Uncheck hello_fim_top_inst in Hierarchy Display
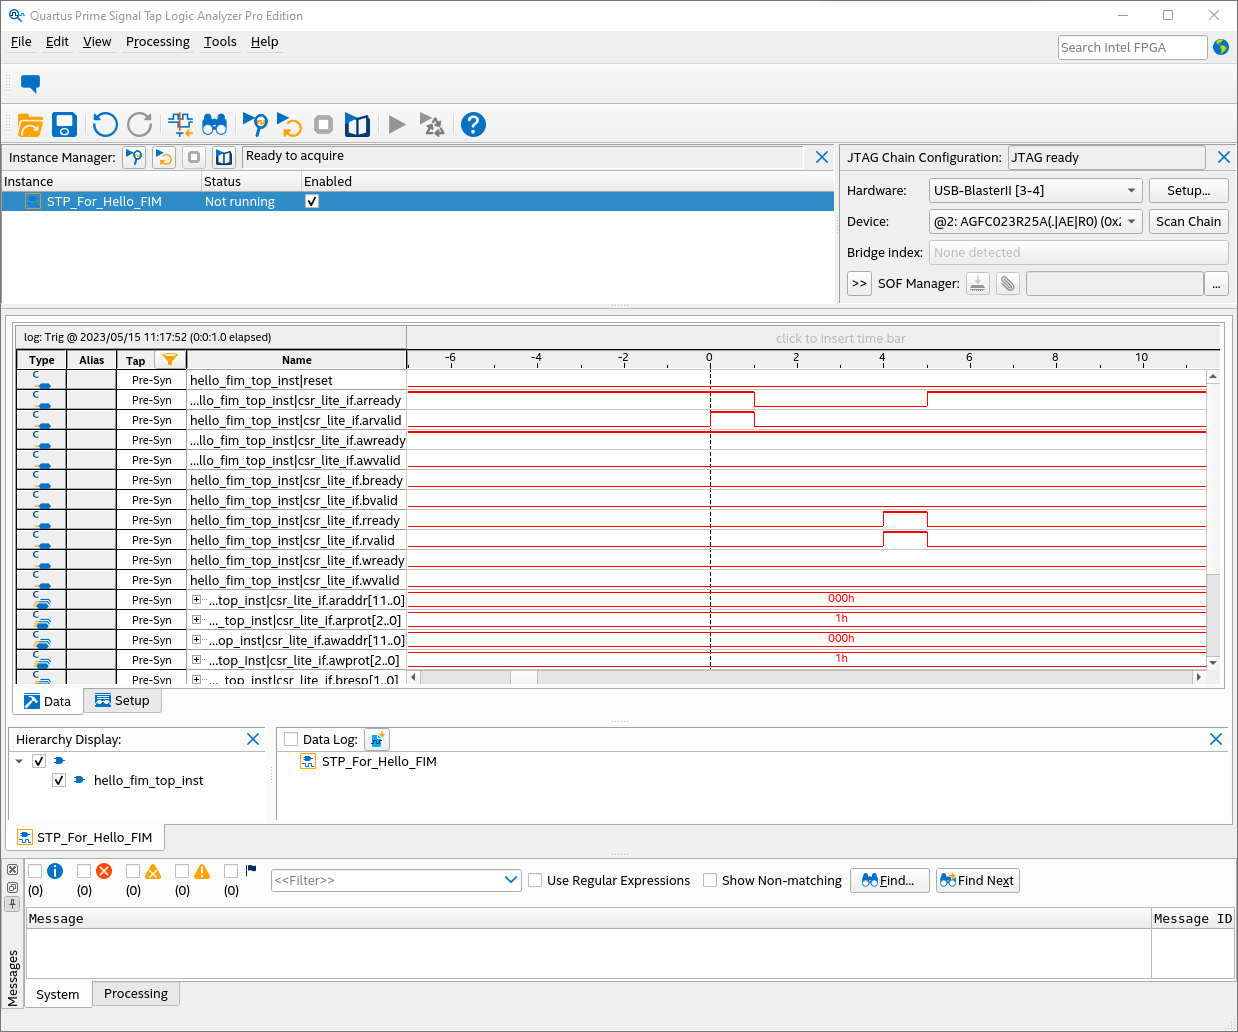Image resolution: width=1238 pixels, height=1032 pixels. [59, 780]
